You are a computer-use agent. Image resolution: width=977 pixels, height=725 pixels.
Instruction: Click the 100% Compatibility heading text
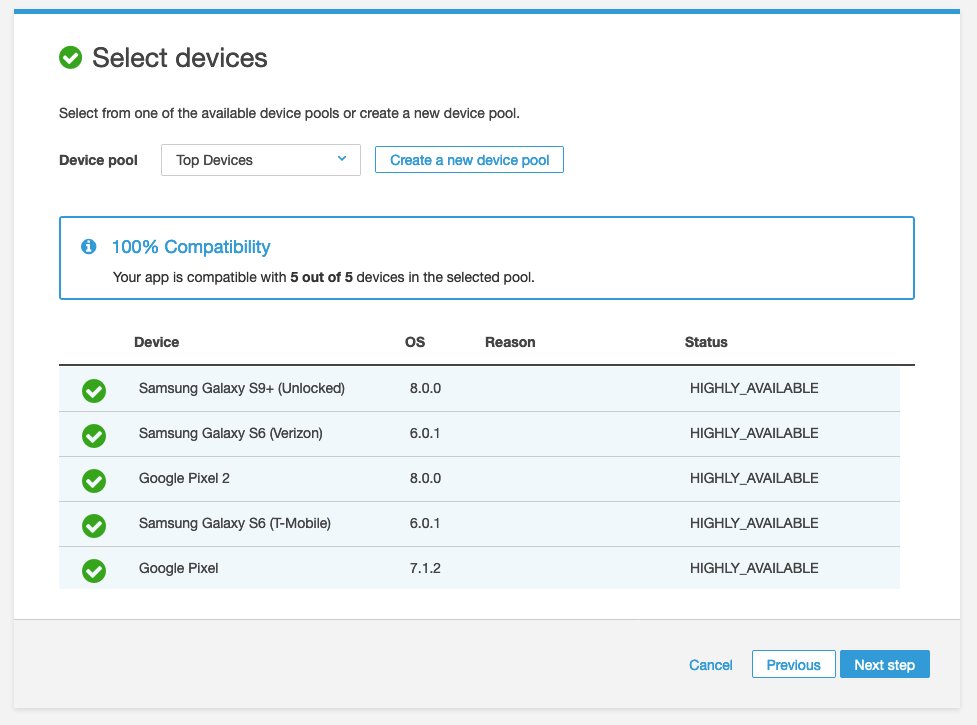[191, 247]
